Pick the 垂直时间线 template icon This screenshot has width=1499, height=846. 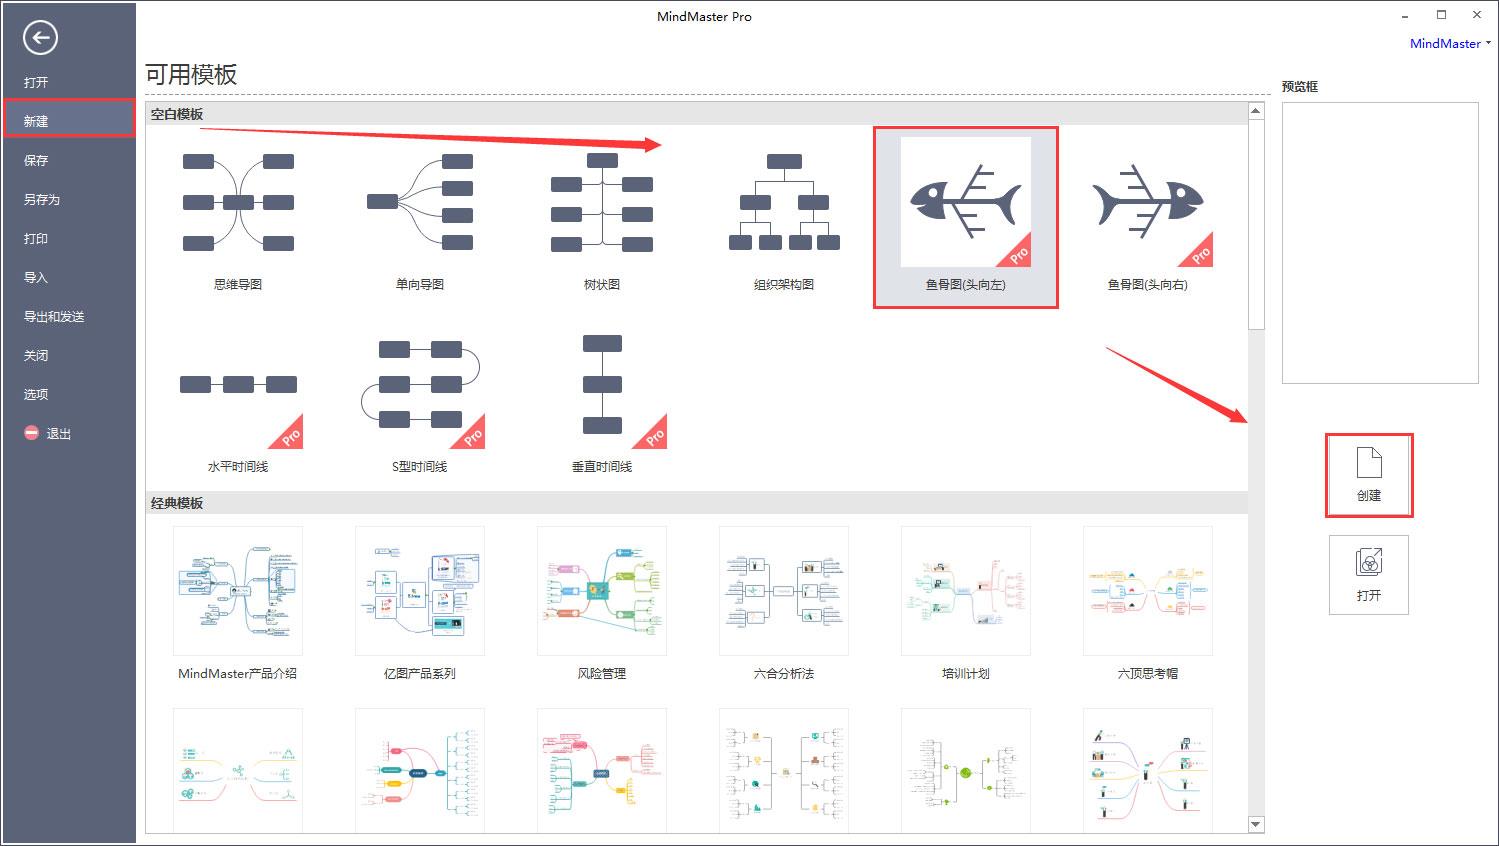tap(602, 384)
